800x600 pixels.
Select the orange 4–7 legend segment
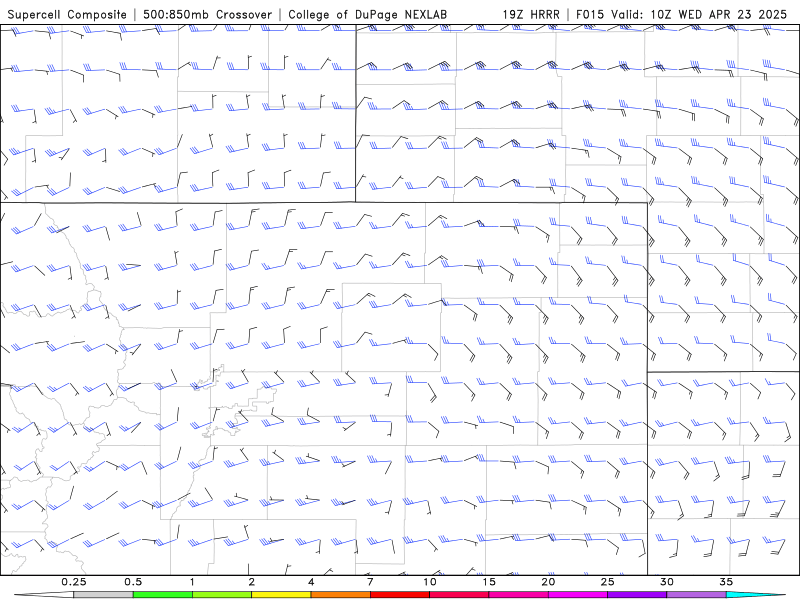point(340,595)
